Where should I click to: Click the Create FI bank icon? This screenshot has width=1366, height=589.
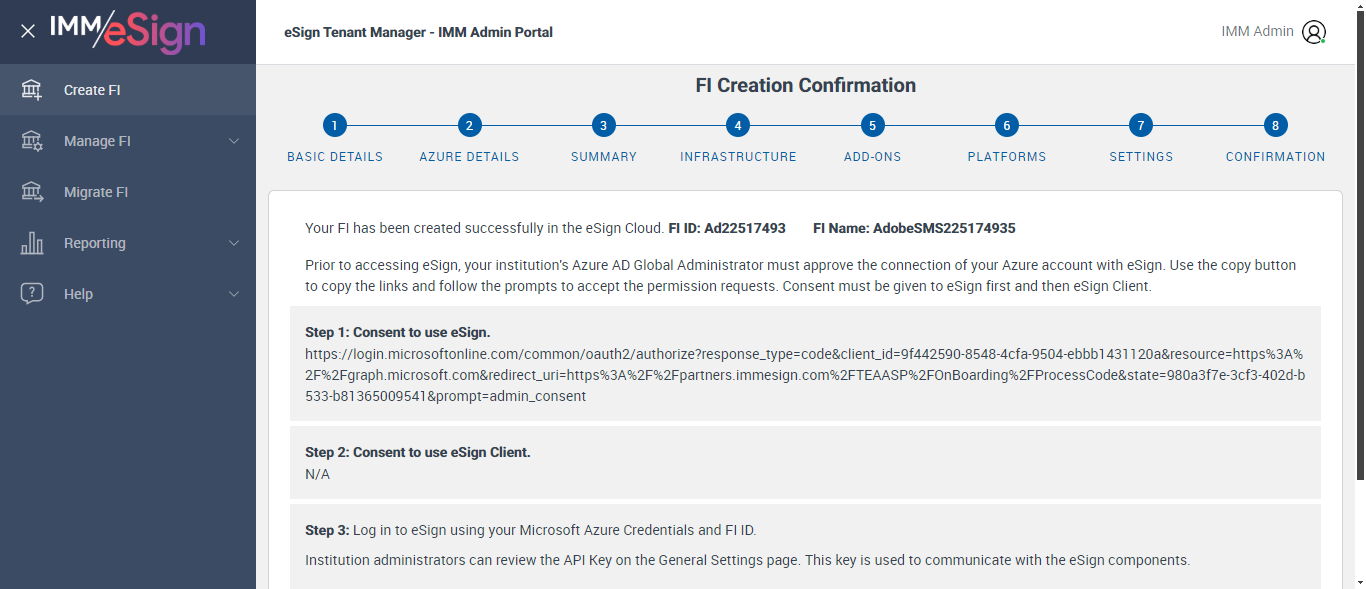point(32,90)
